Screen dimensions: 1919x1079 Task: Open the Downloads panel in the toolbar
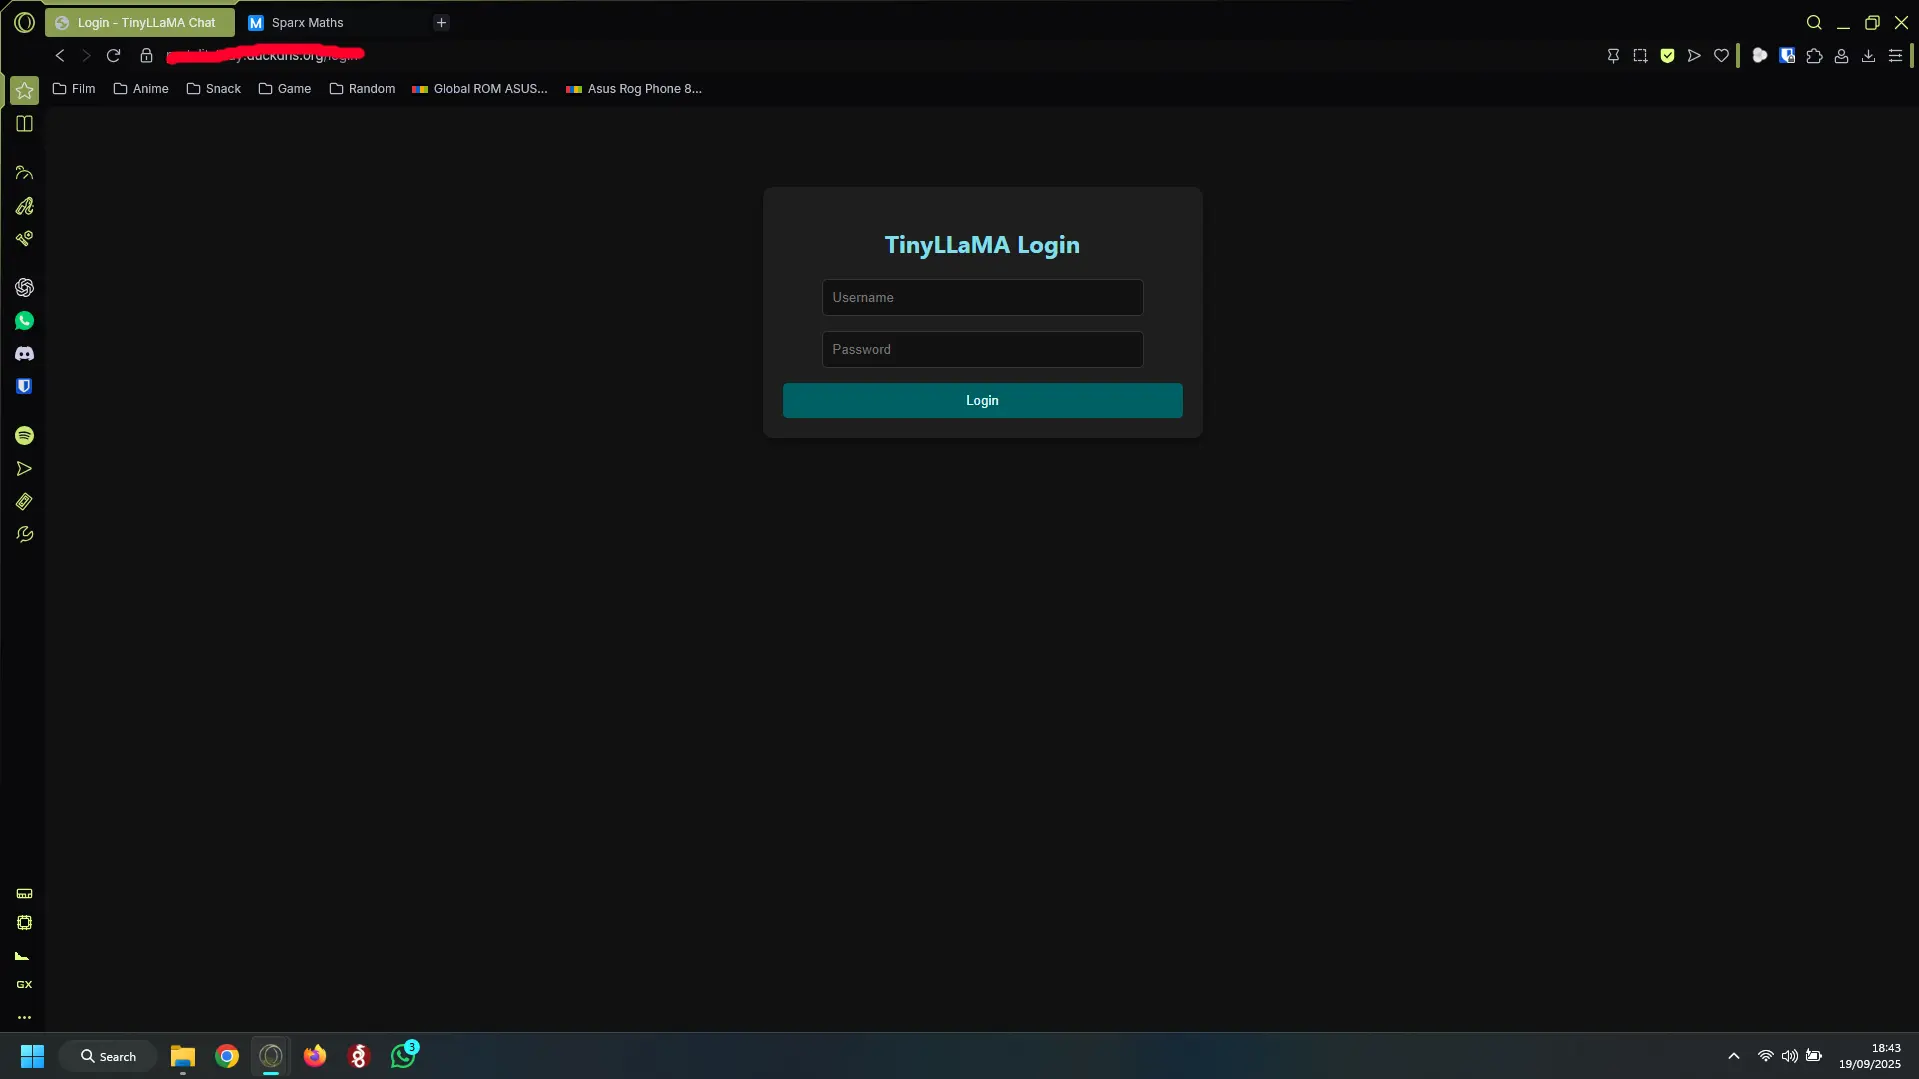click(x=1867, y=56)
